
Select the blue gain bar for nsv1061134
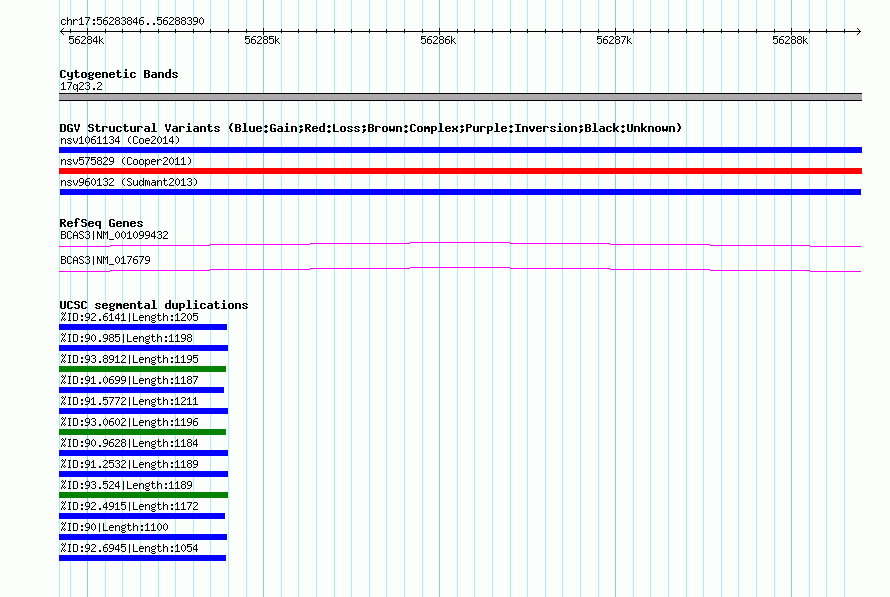[x=460, y=150]
